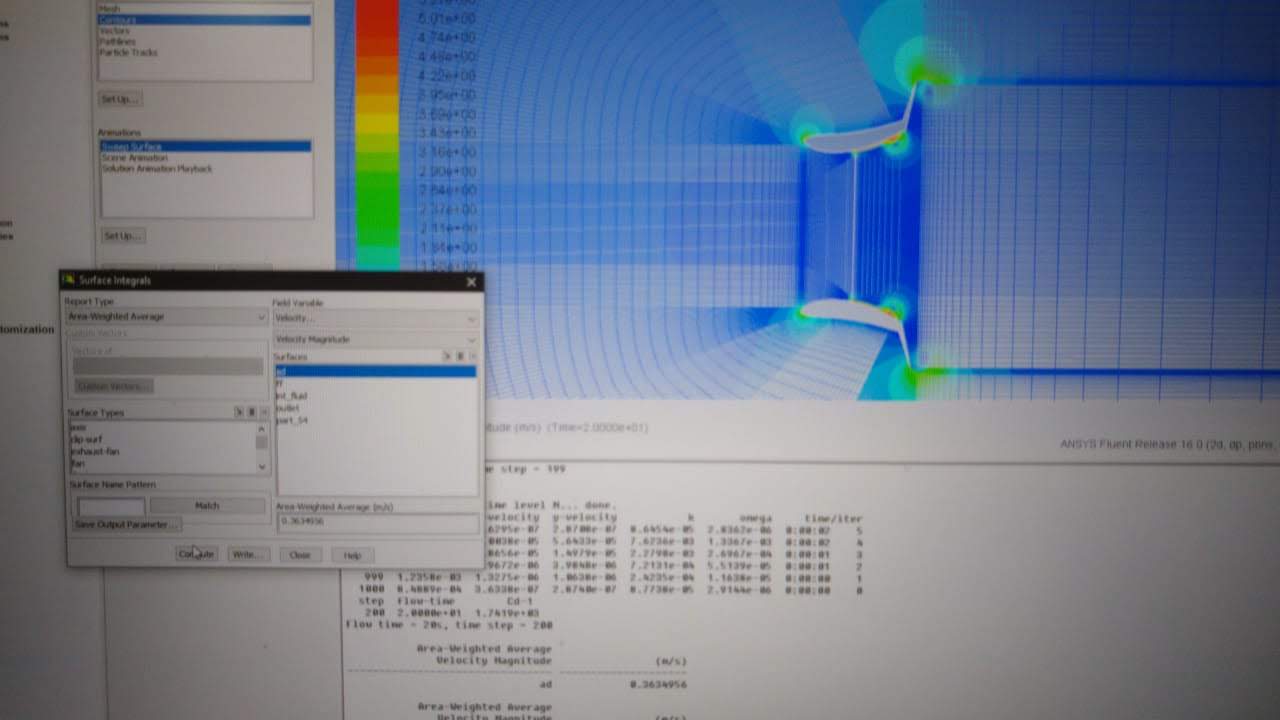Click the rightmost icon above the Surfaces list
1280x720 pixels.
[472, 356]
